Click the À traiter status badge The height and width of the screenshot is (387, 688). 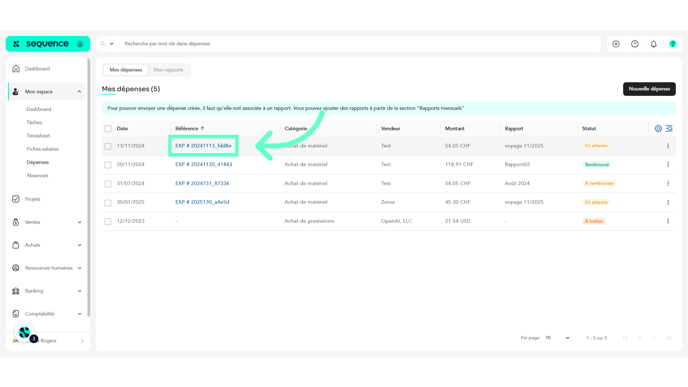594,221
